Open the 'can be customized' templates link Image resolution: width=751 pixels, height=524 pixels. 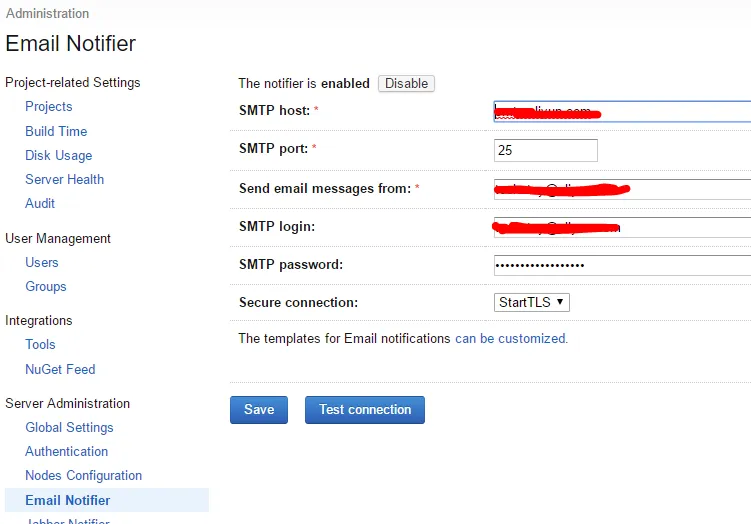(511, 339)
